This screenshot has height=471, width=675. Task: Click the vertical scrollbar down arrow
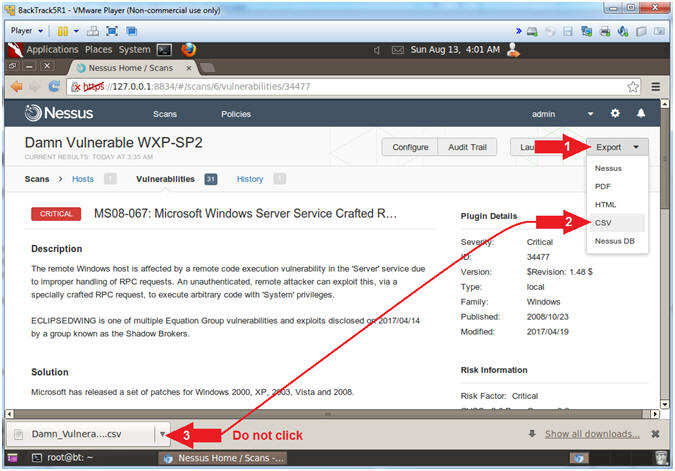[x=665, y=404]
